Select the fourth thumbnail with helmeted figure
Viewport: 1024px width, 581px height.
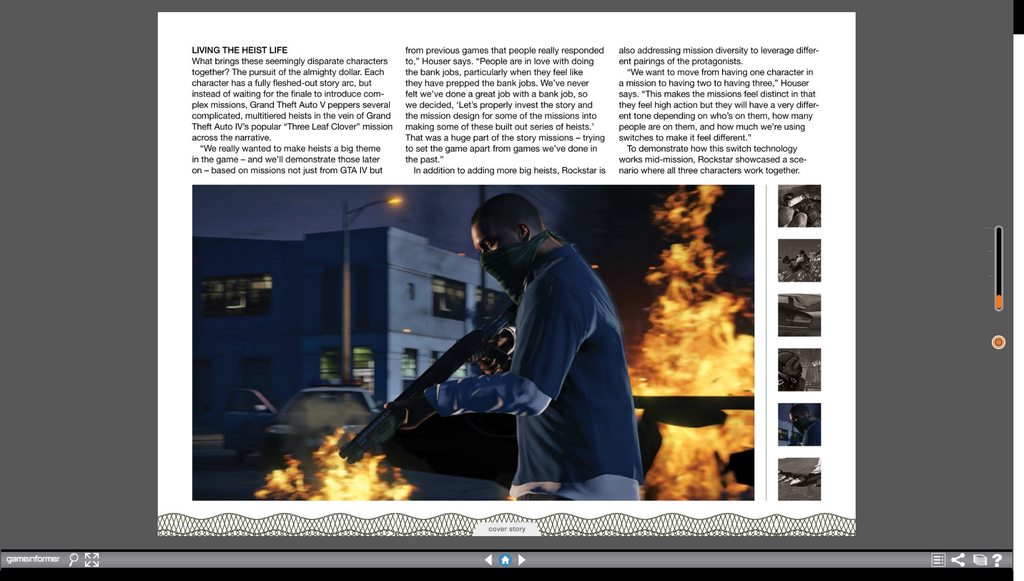(x=799, y=369)
